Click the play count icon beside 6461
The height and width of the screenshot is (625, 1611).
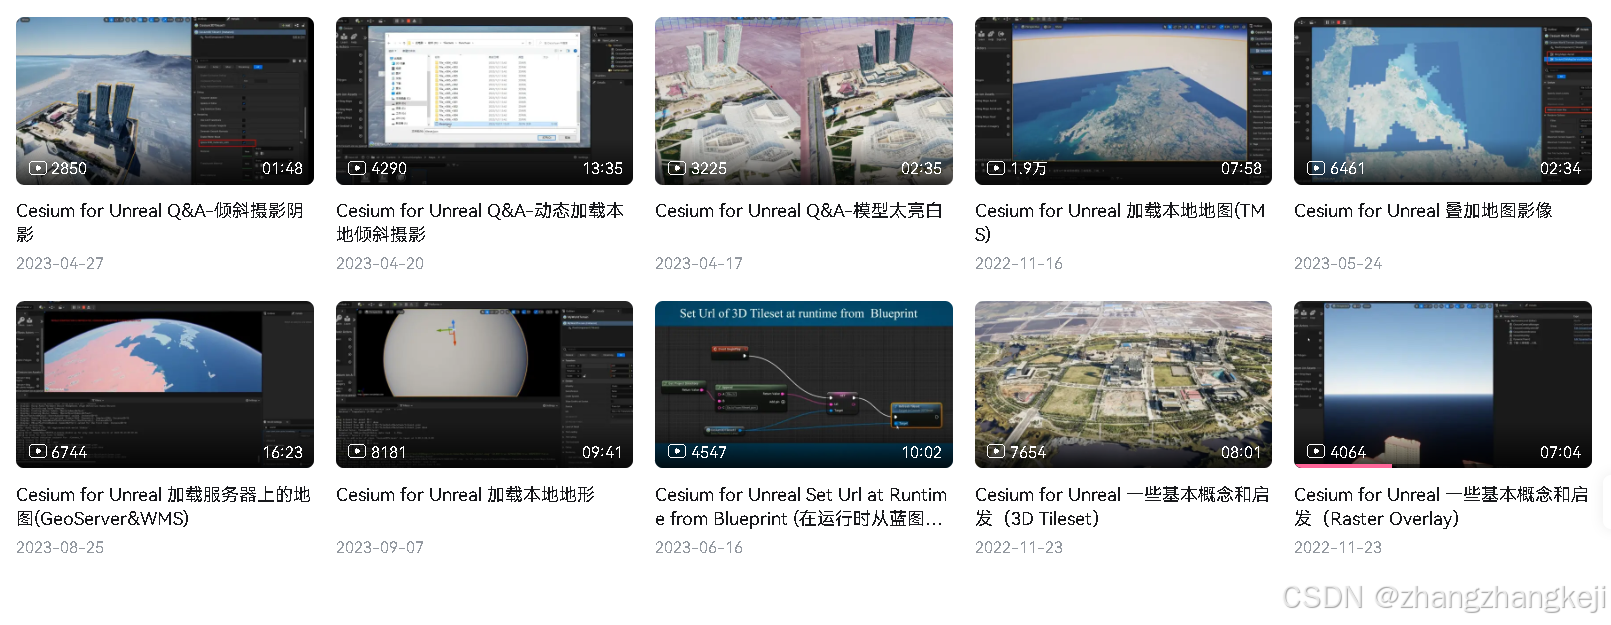tap(1315, 168)
